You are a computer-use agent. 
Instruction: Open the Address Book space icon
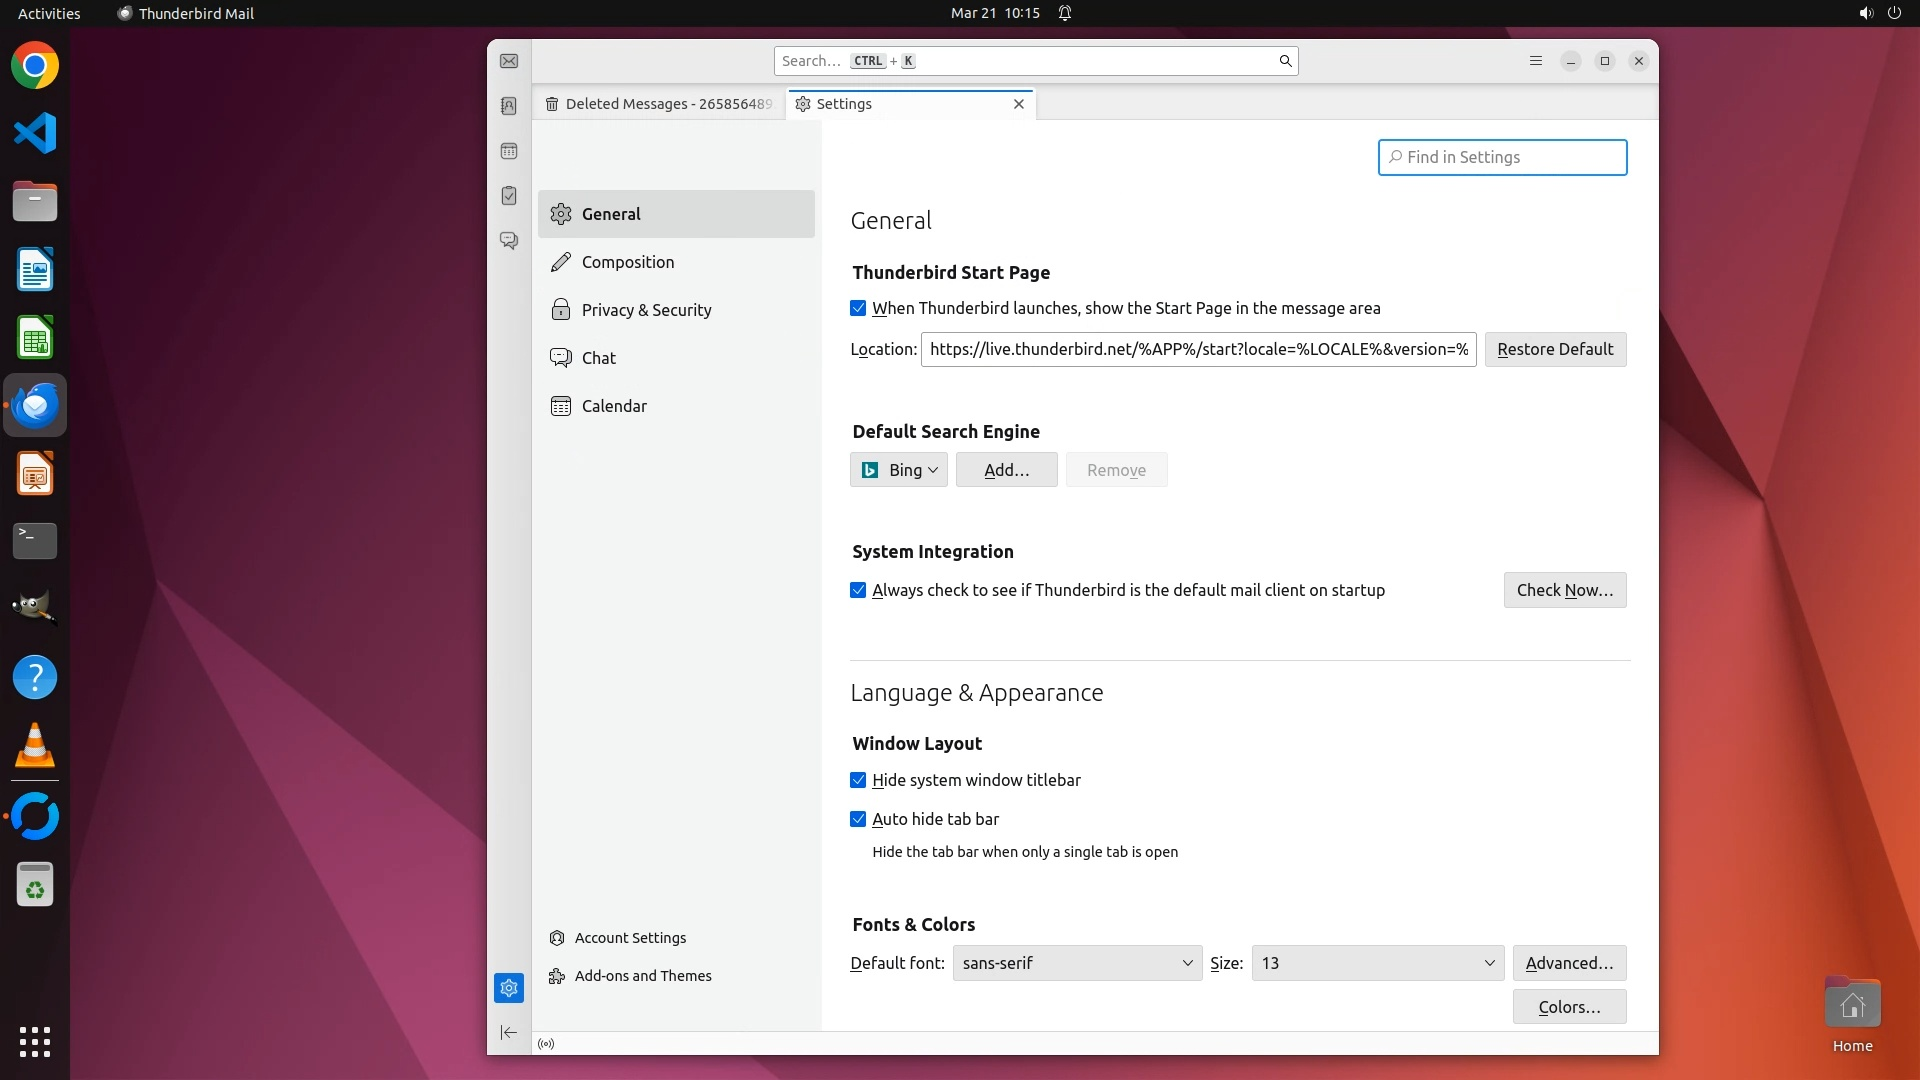pyautogui.click(x=509, y=106)
